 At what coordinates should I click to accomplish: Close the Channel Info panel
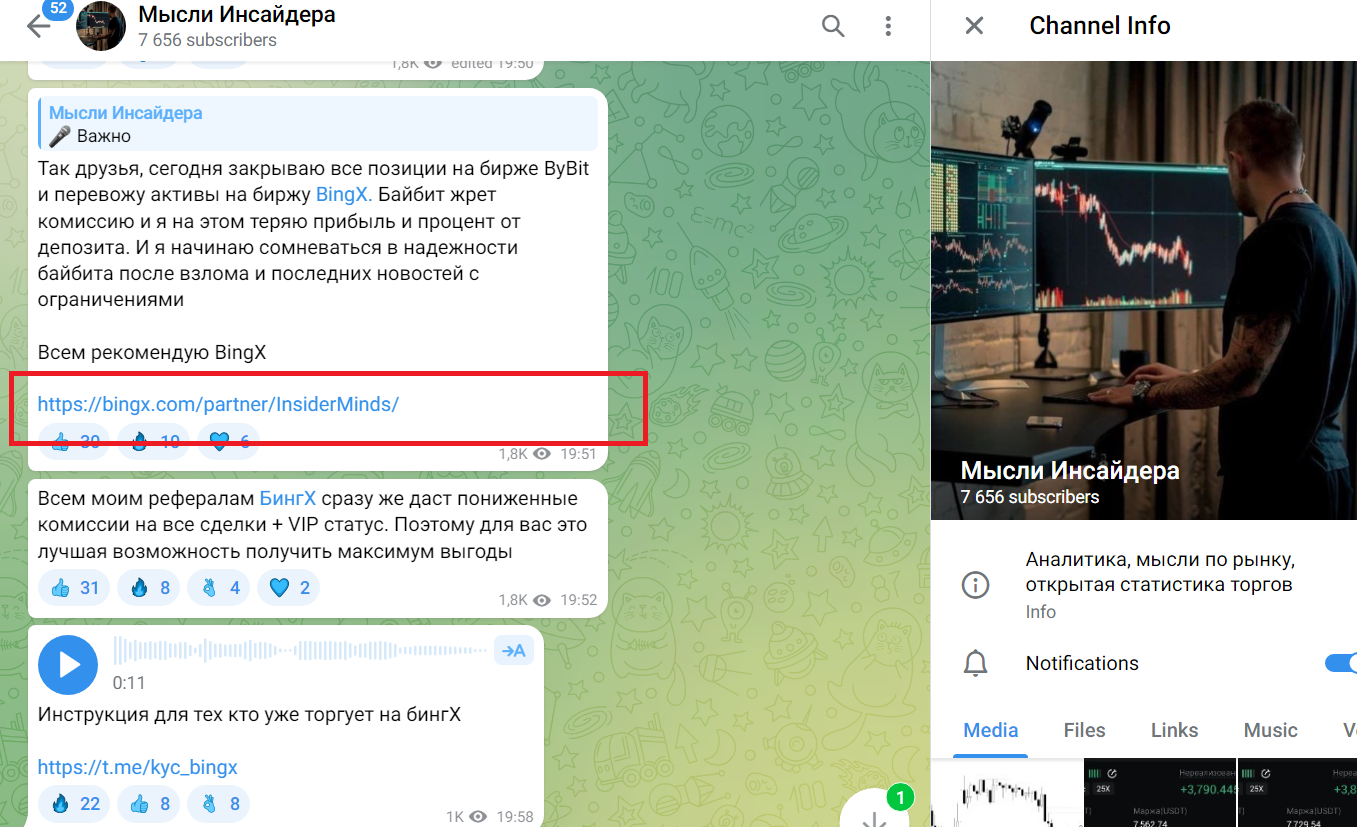(974, 26)
